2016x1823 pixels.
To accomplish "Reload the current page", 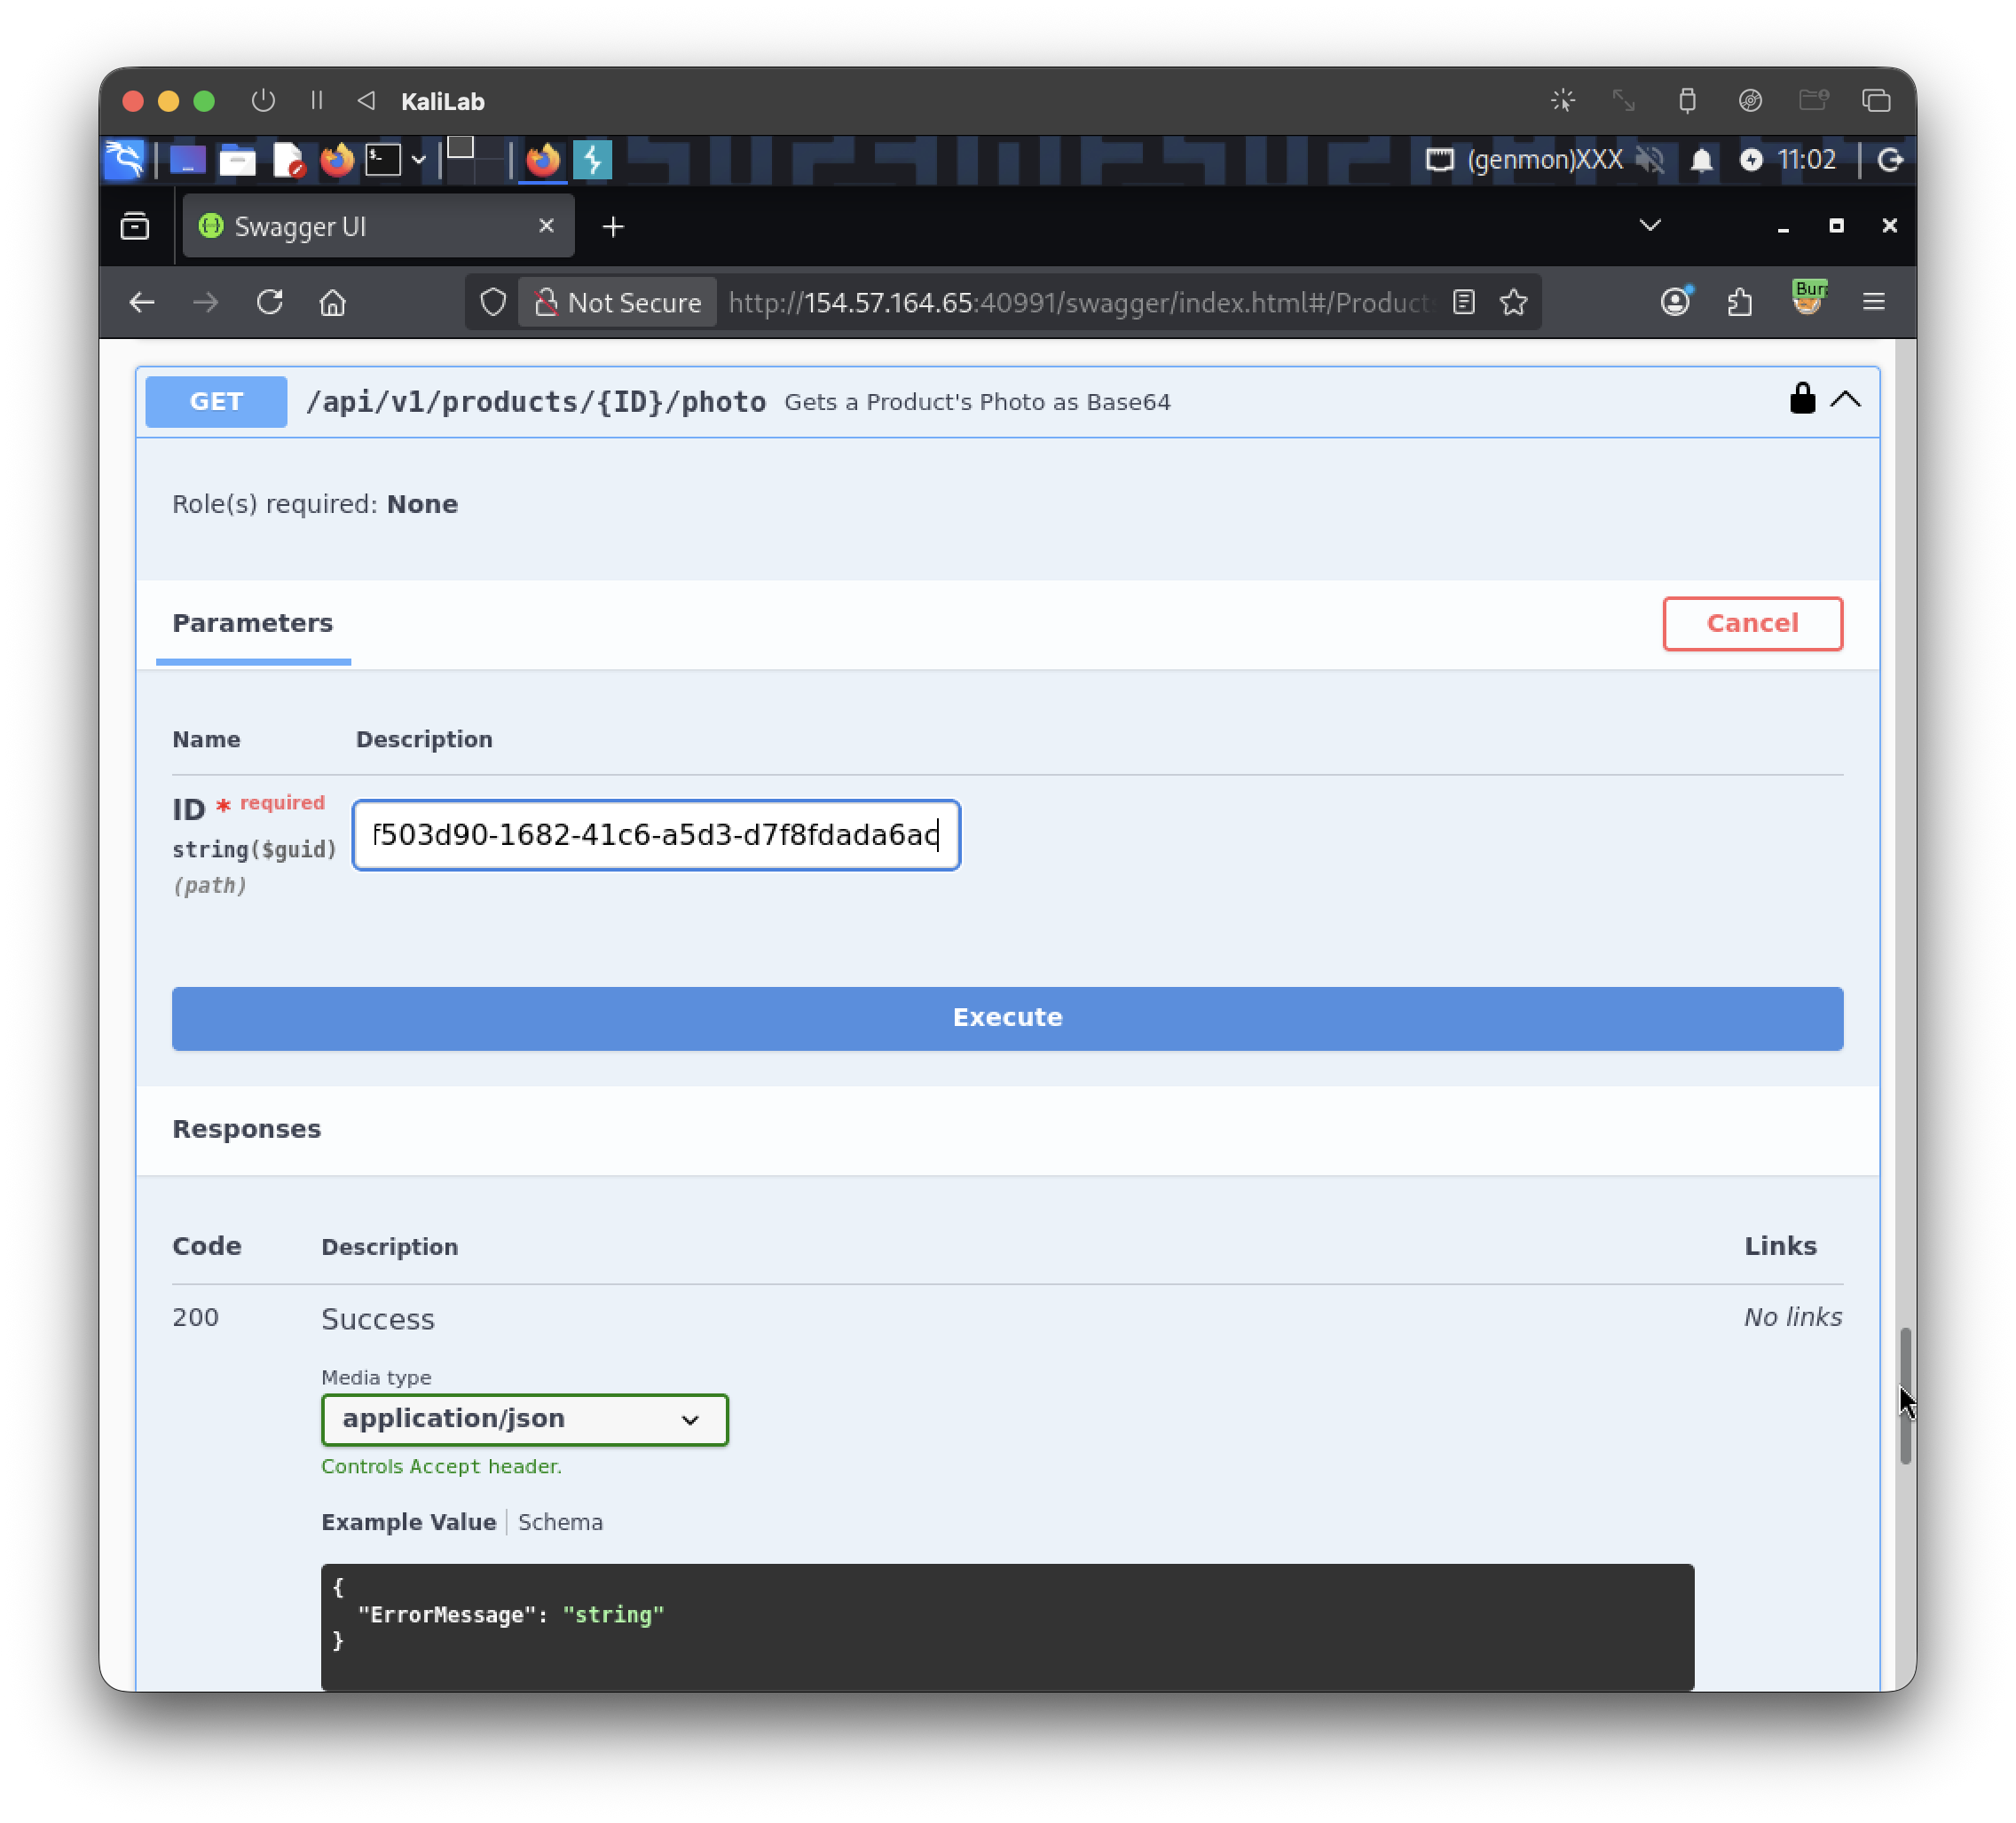I will pyautogui.click(x=270, y=302).
